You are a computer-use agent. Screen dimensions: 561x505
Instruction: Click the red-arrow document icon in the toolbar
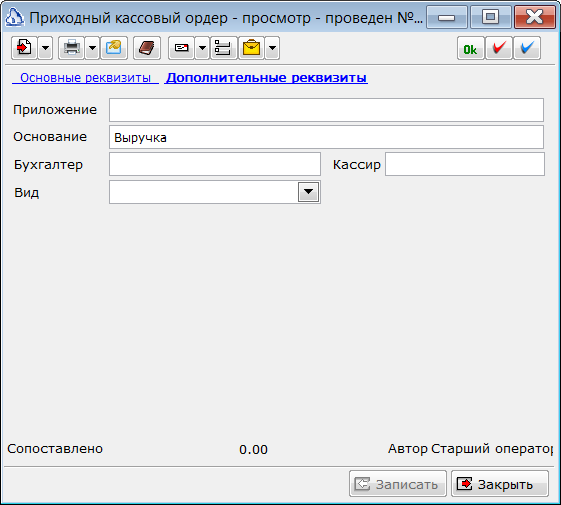point(24,48)
